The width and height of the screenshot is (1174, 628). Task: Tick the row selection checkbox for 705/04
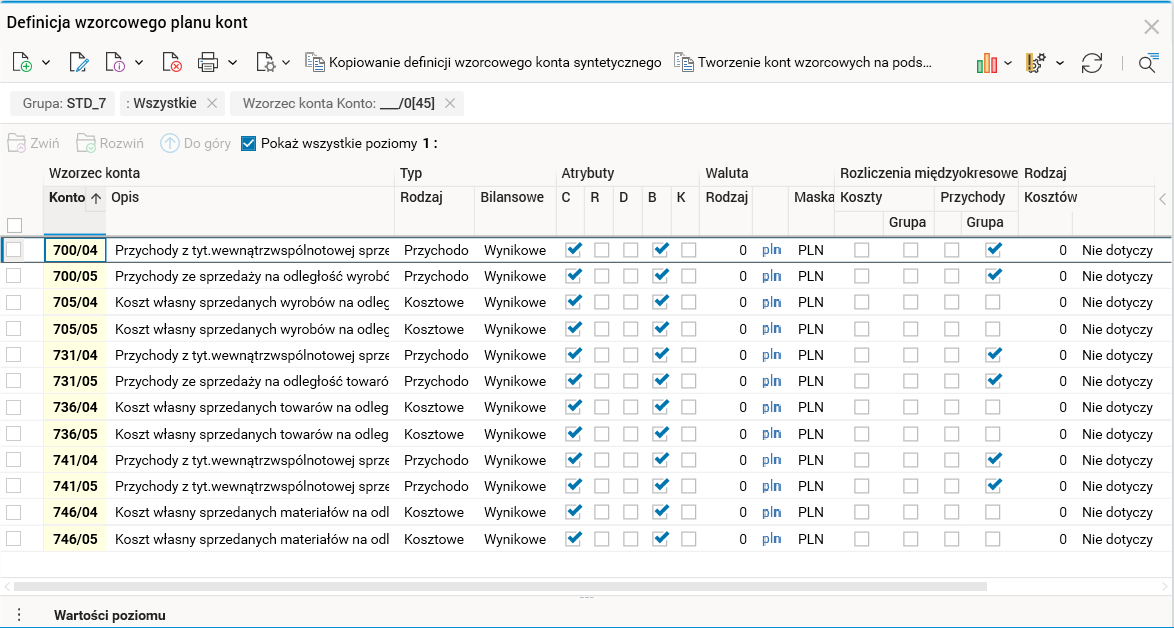[14, 302]
